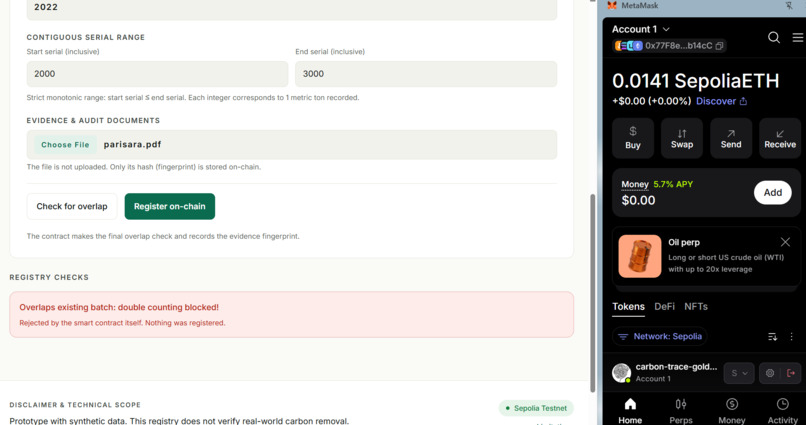Copy account address 0x77F8e...b14cC
Screen dimensions: 806x425
[719, 46]
